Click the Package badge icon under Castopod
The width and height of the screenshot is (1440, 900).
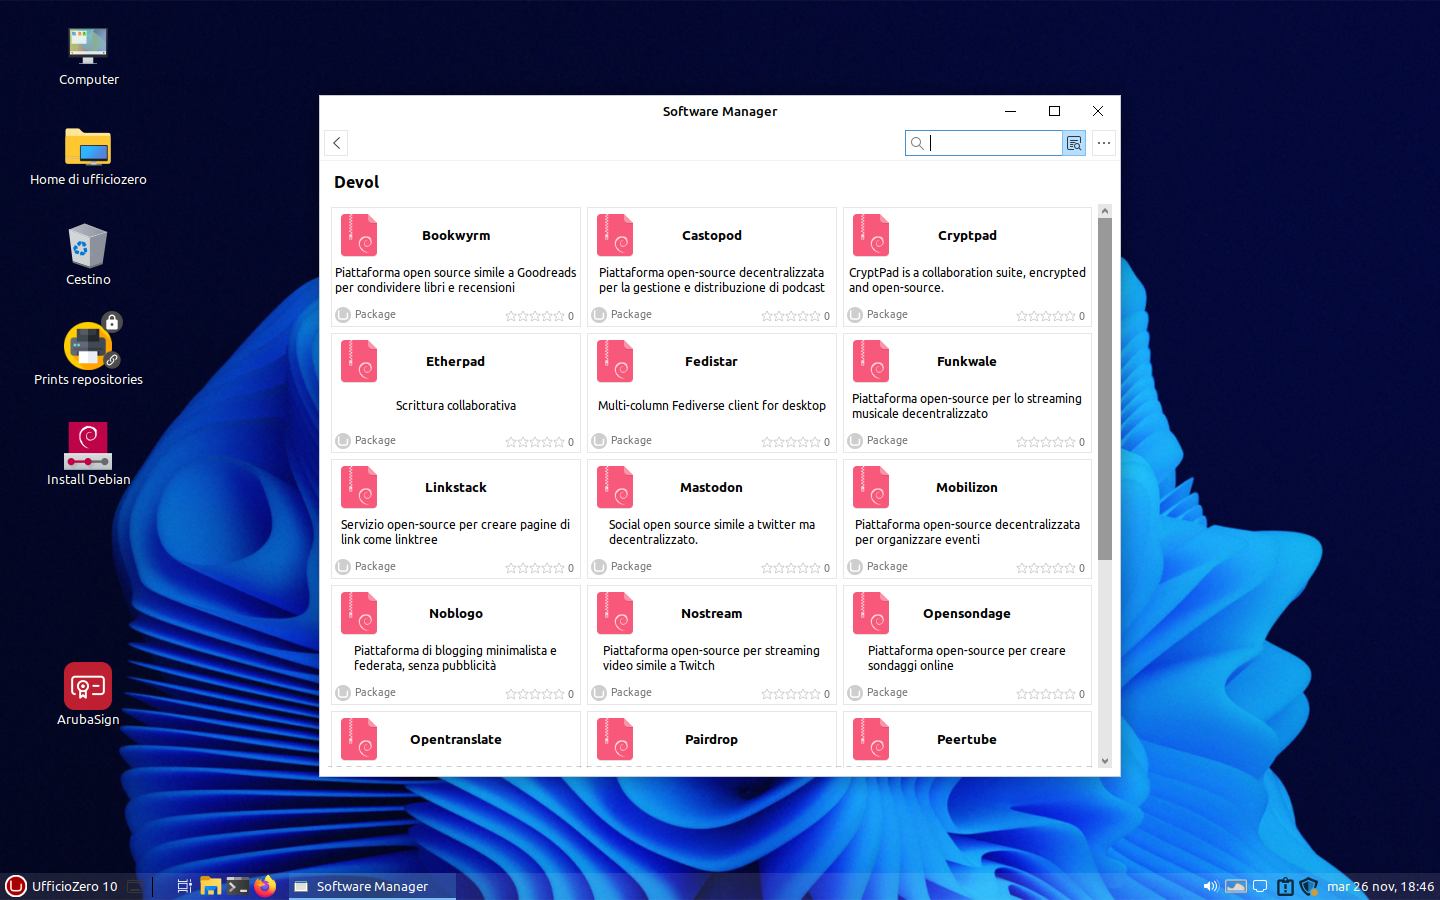click(x=599, y=315)
